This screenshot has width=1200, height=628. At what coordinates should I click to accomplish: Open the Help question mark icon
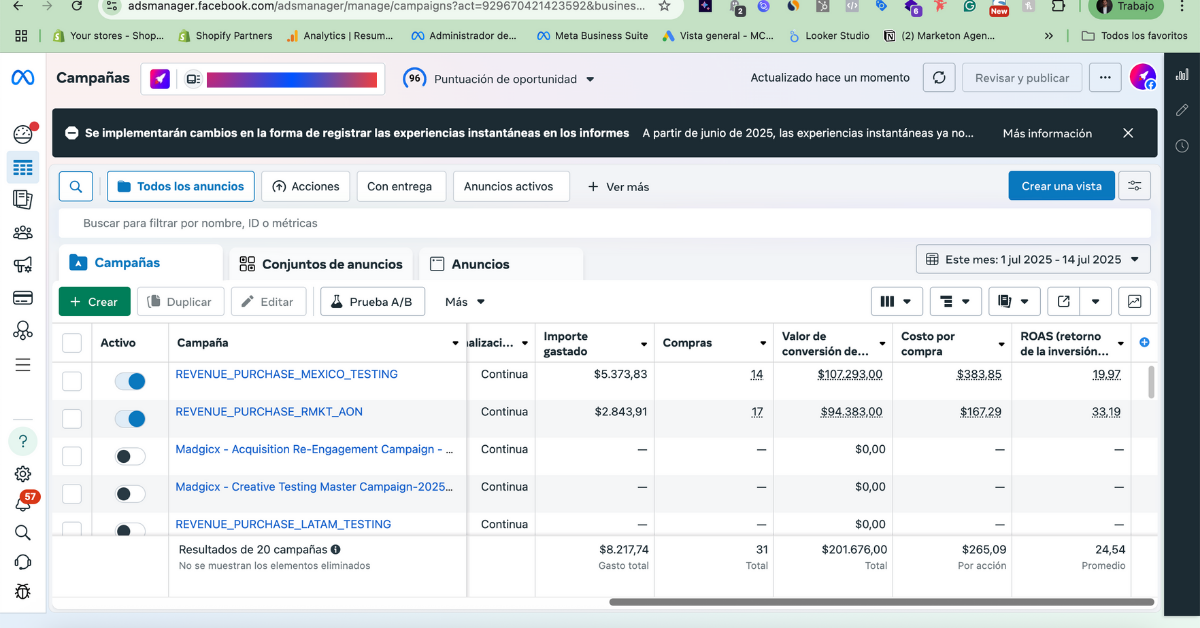23,441
